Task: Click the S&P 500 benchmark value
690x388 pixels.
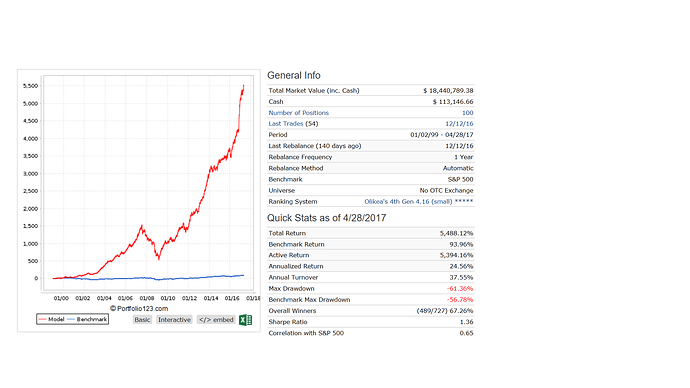Action: 460,179
